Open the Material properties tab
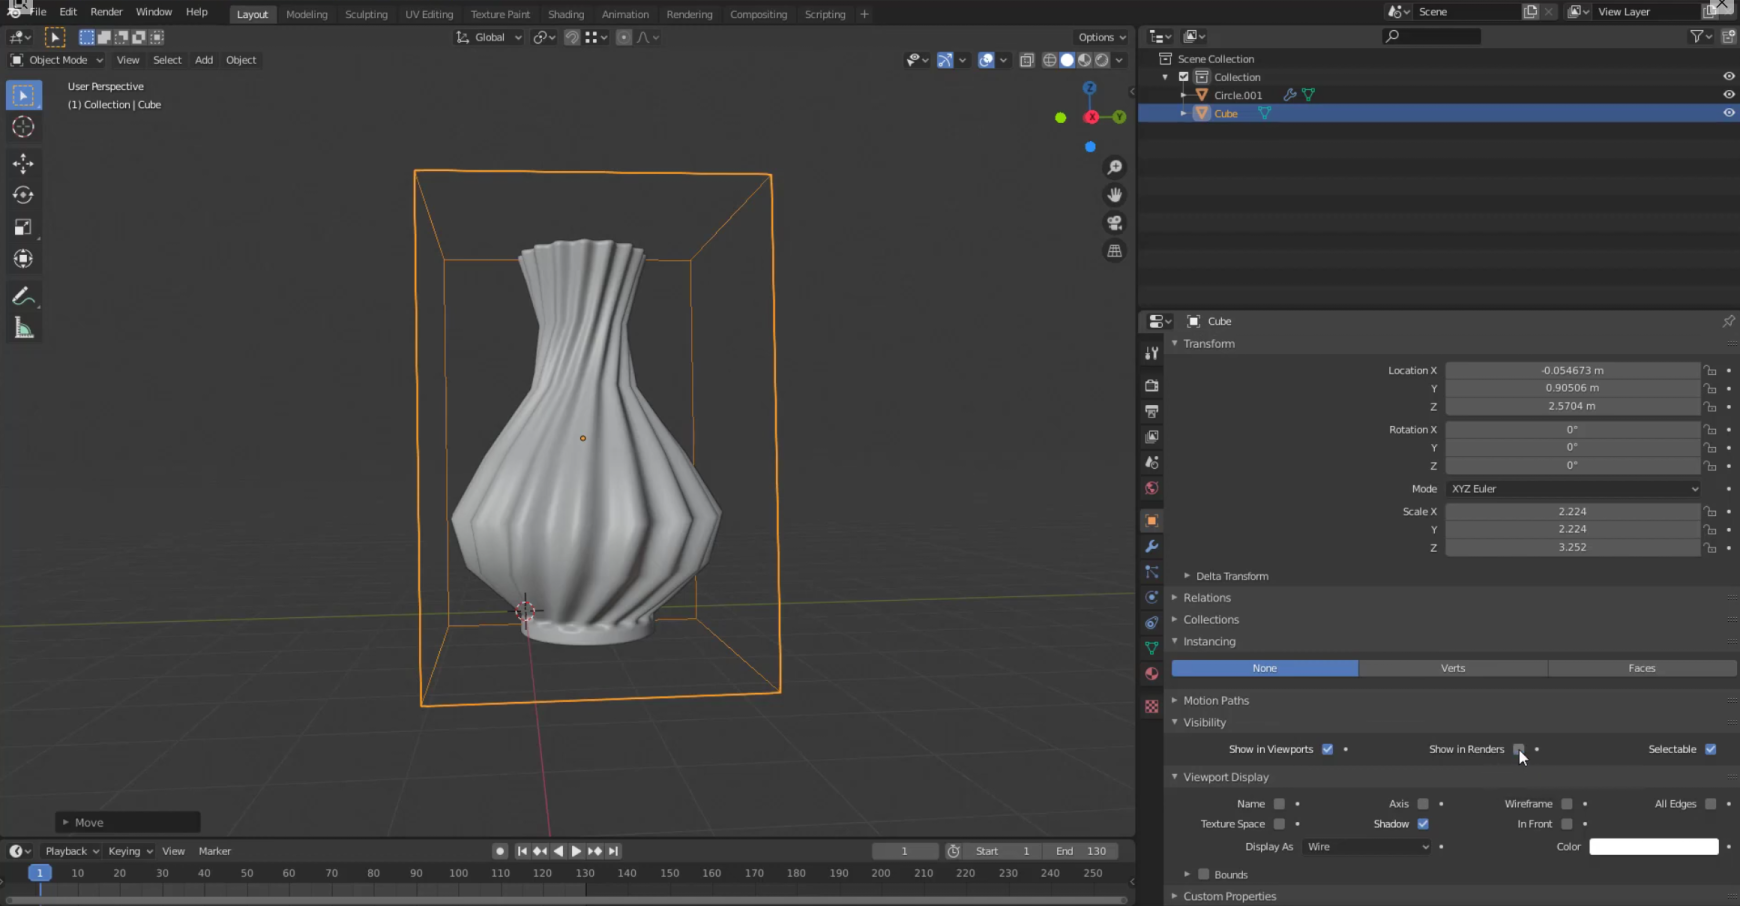Image resolution: width=1740 pixels, height=906 pixels. tap(1152, 674)
